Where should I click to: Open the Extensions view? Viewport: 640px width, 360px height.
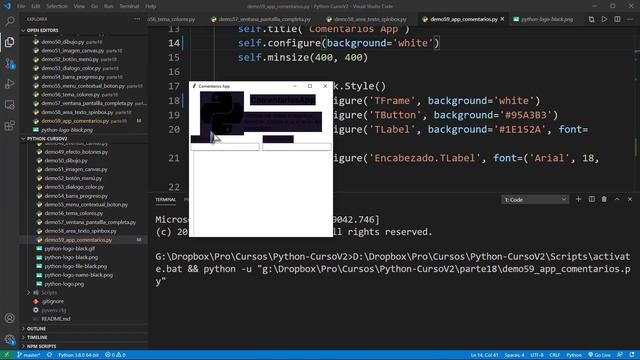click(x=9, y=126)
